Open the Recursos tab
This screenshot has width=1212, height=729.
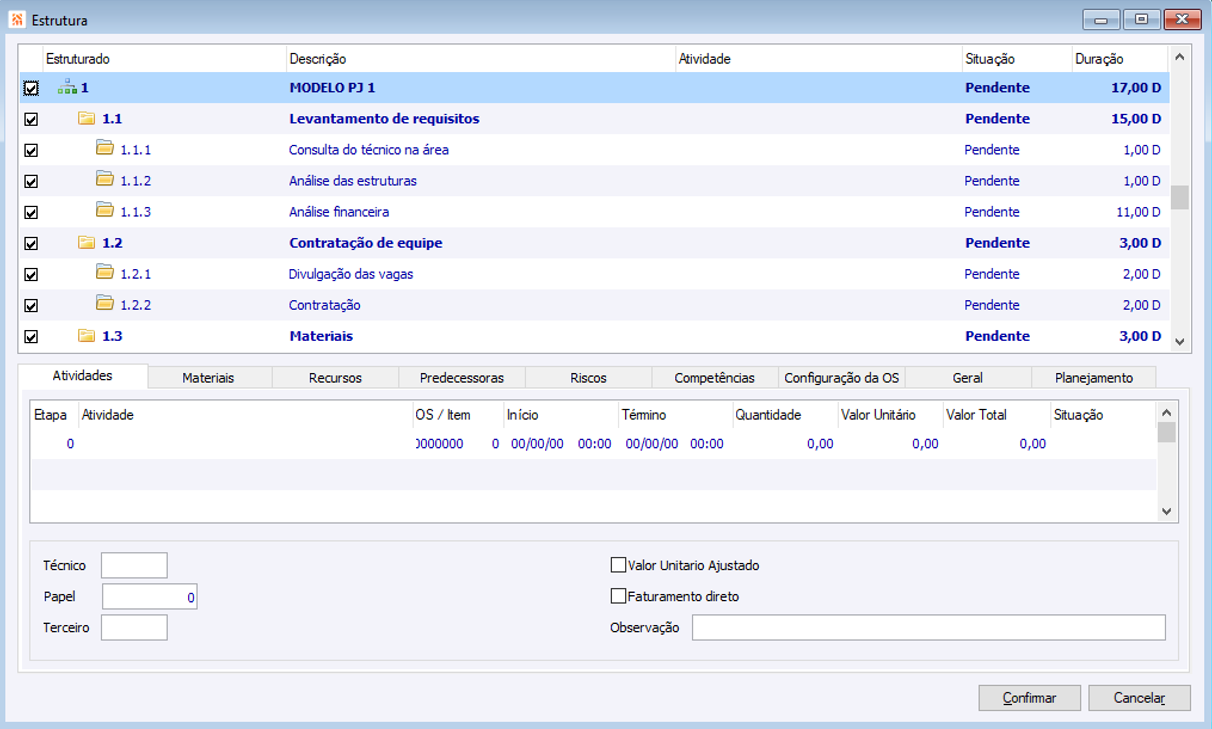335,378
